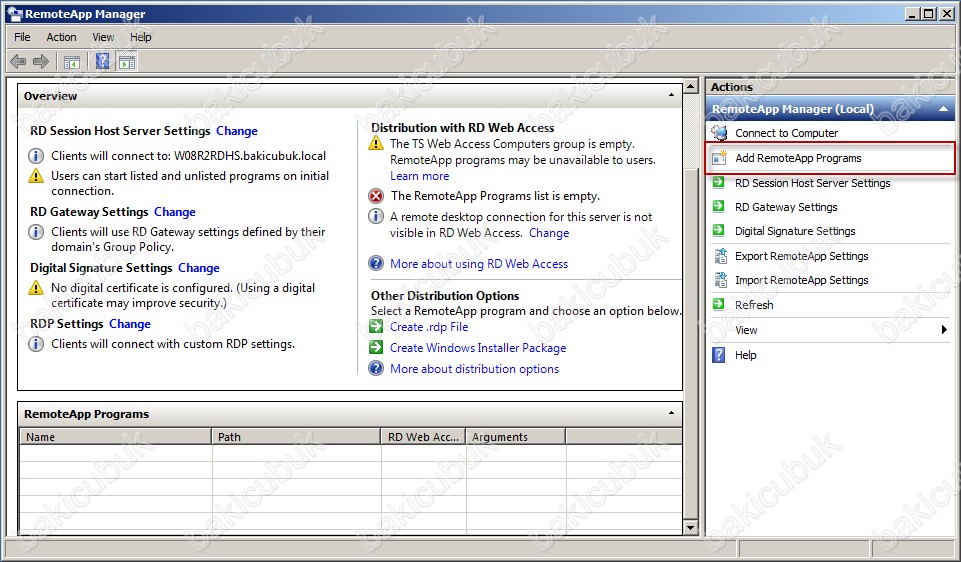Change the RD Gateway Settings
The width and height of the screenshot is (961, 562).
pos(175,212)
